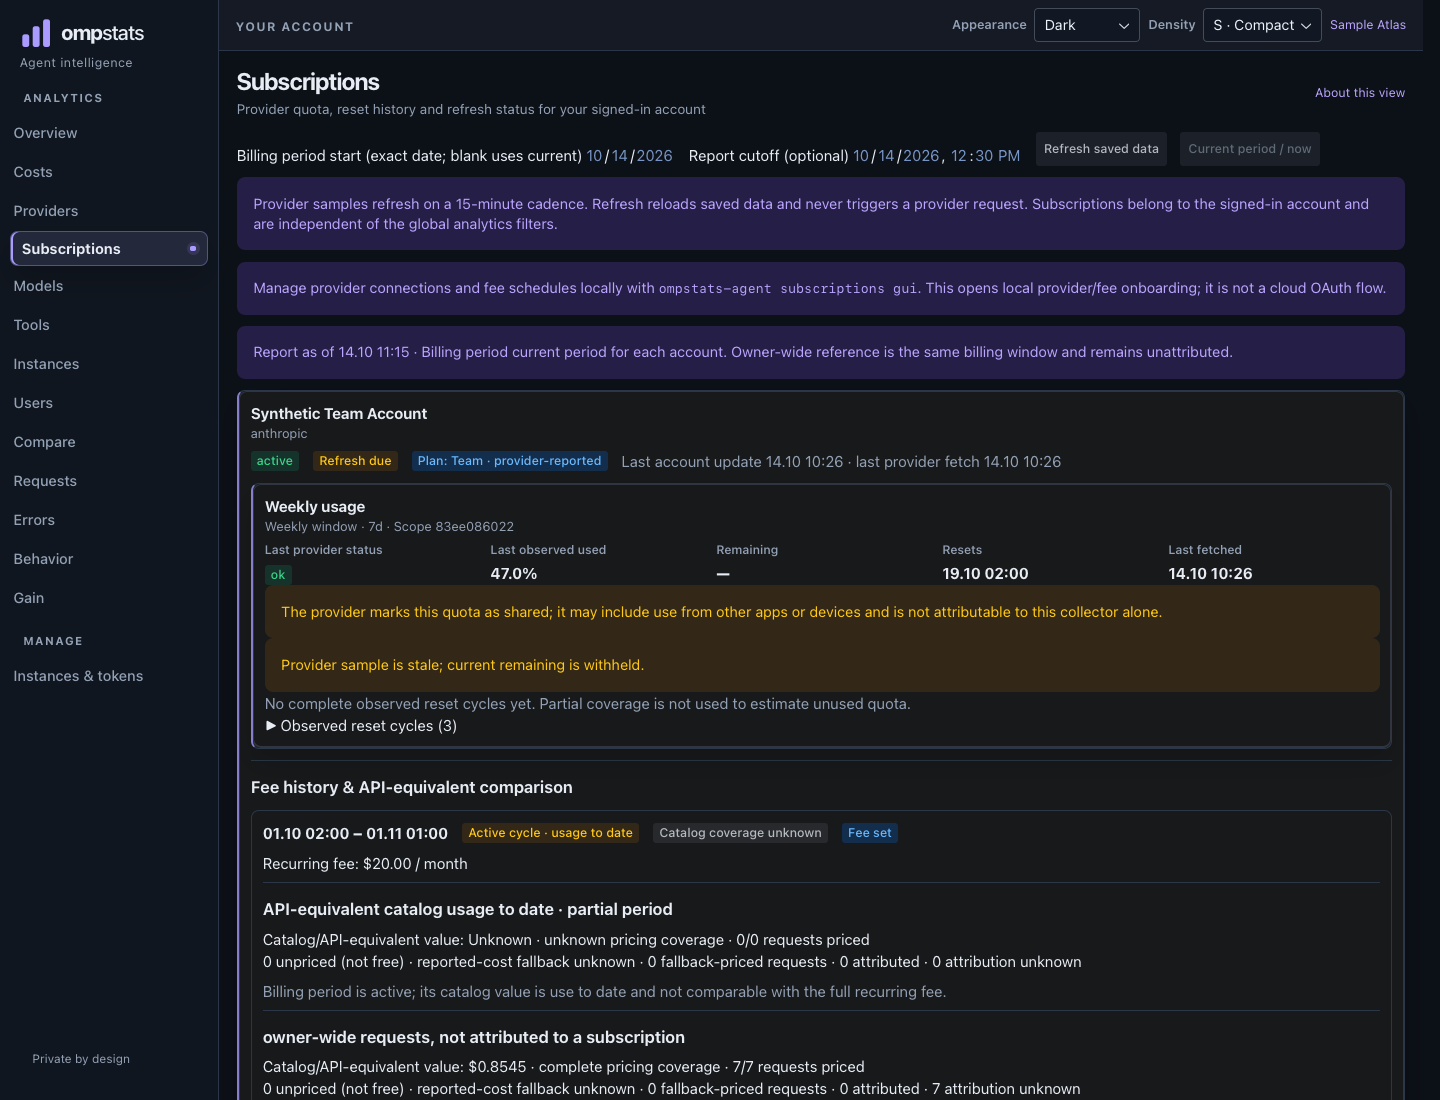Click the report cutoff day field
1440x1100 pixels.
[886, 156]
